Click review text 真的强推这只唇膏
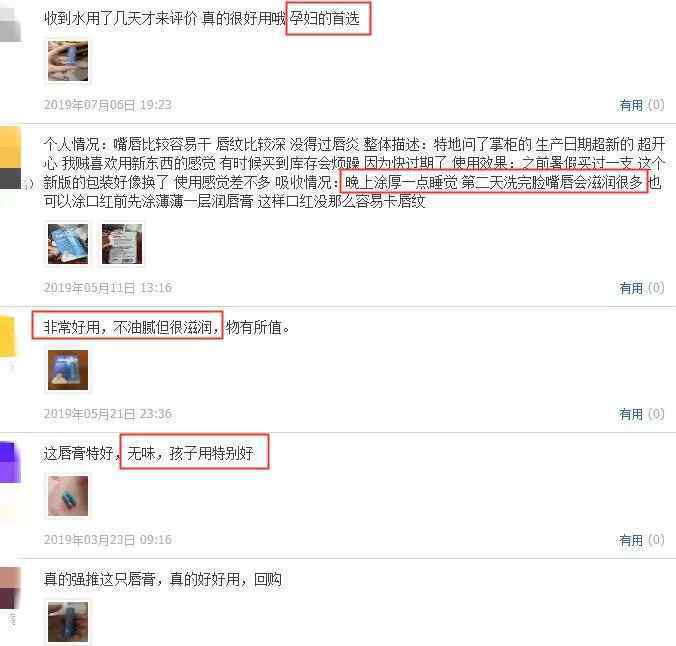The height and width of the screenshot is (646, 676). click(100, 579)
